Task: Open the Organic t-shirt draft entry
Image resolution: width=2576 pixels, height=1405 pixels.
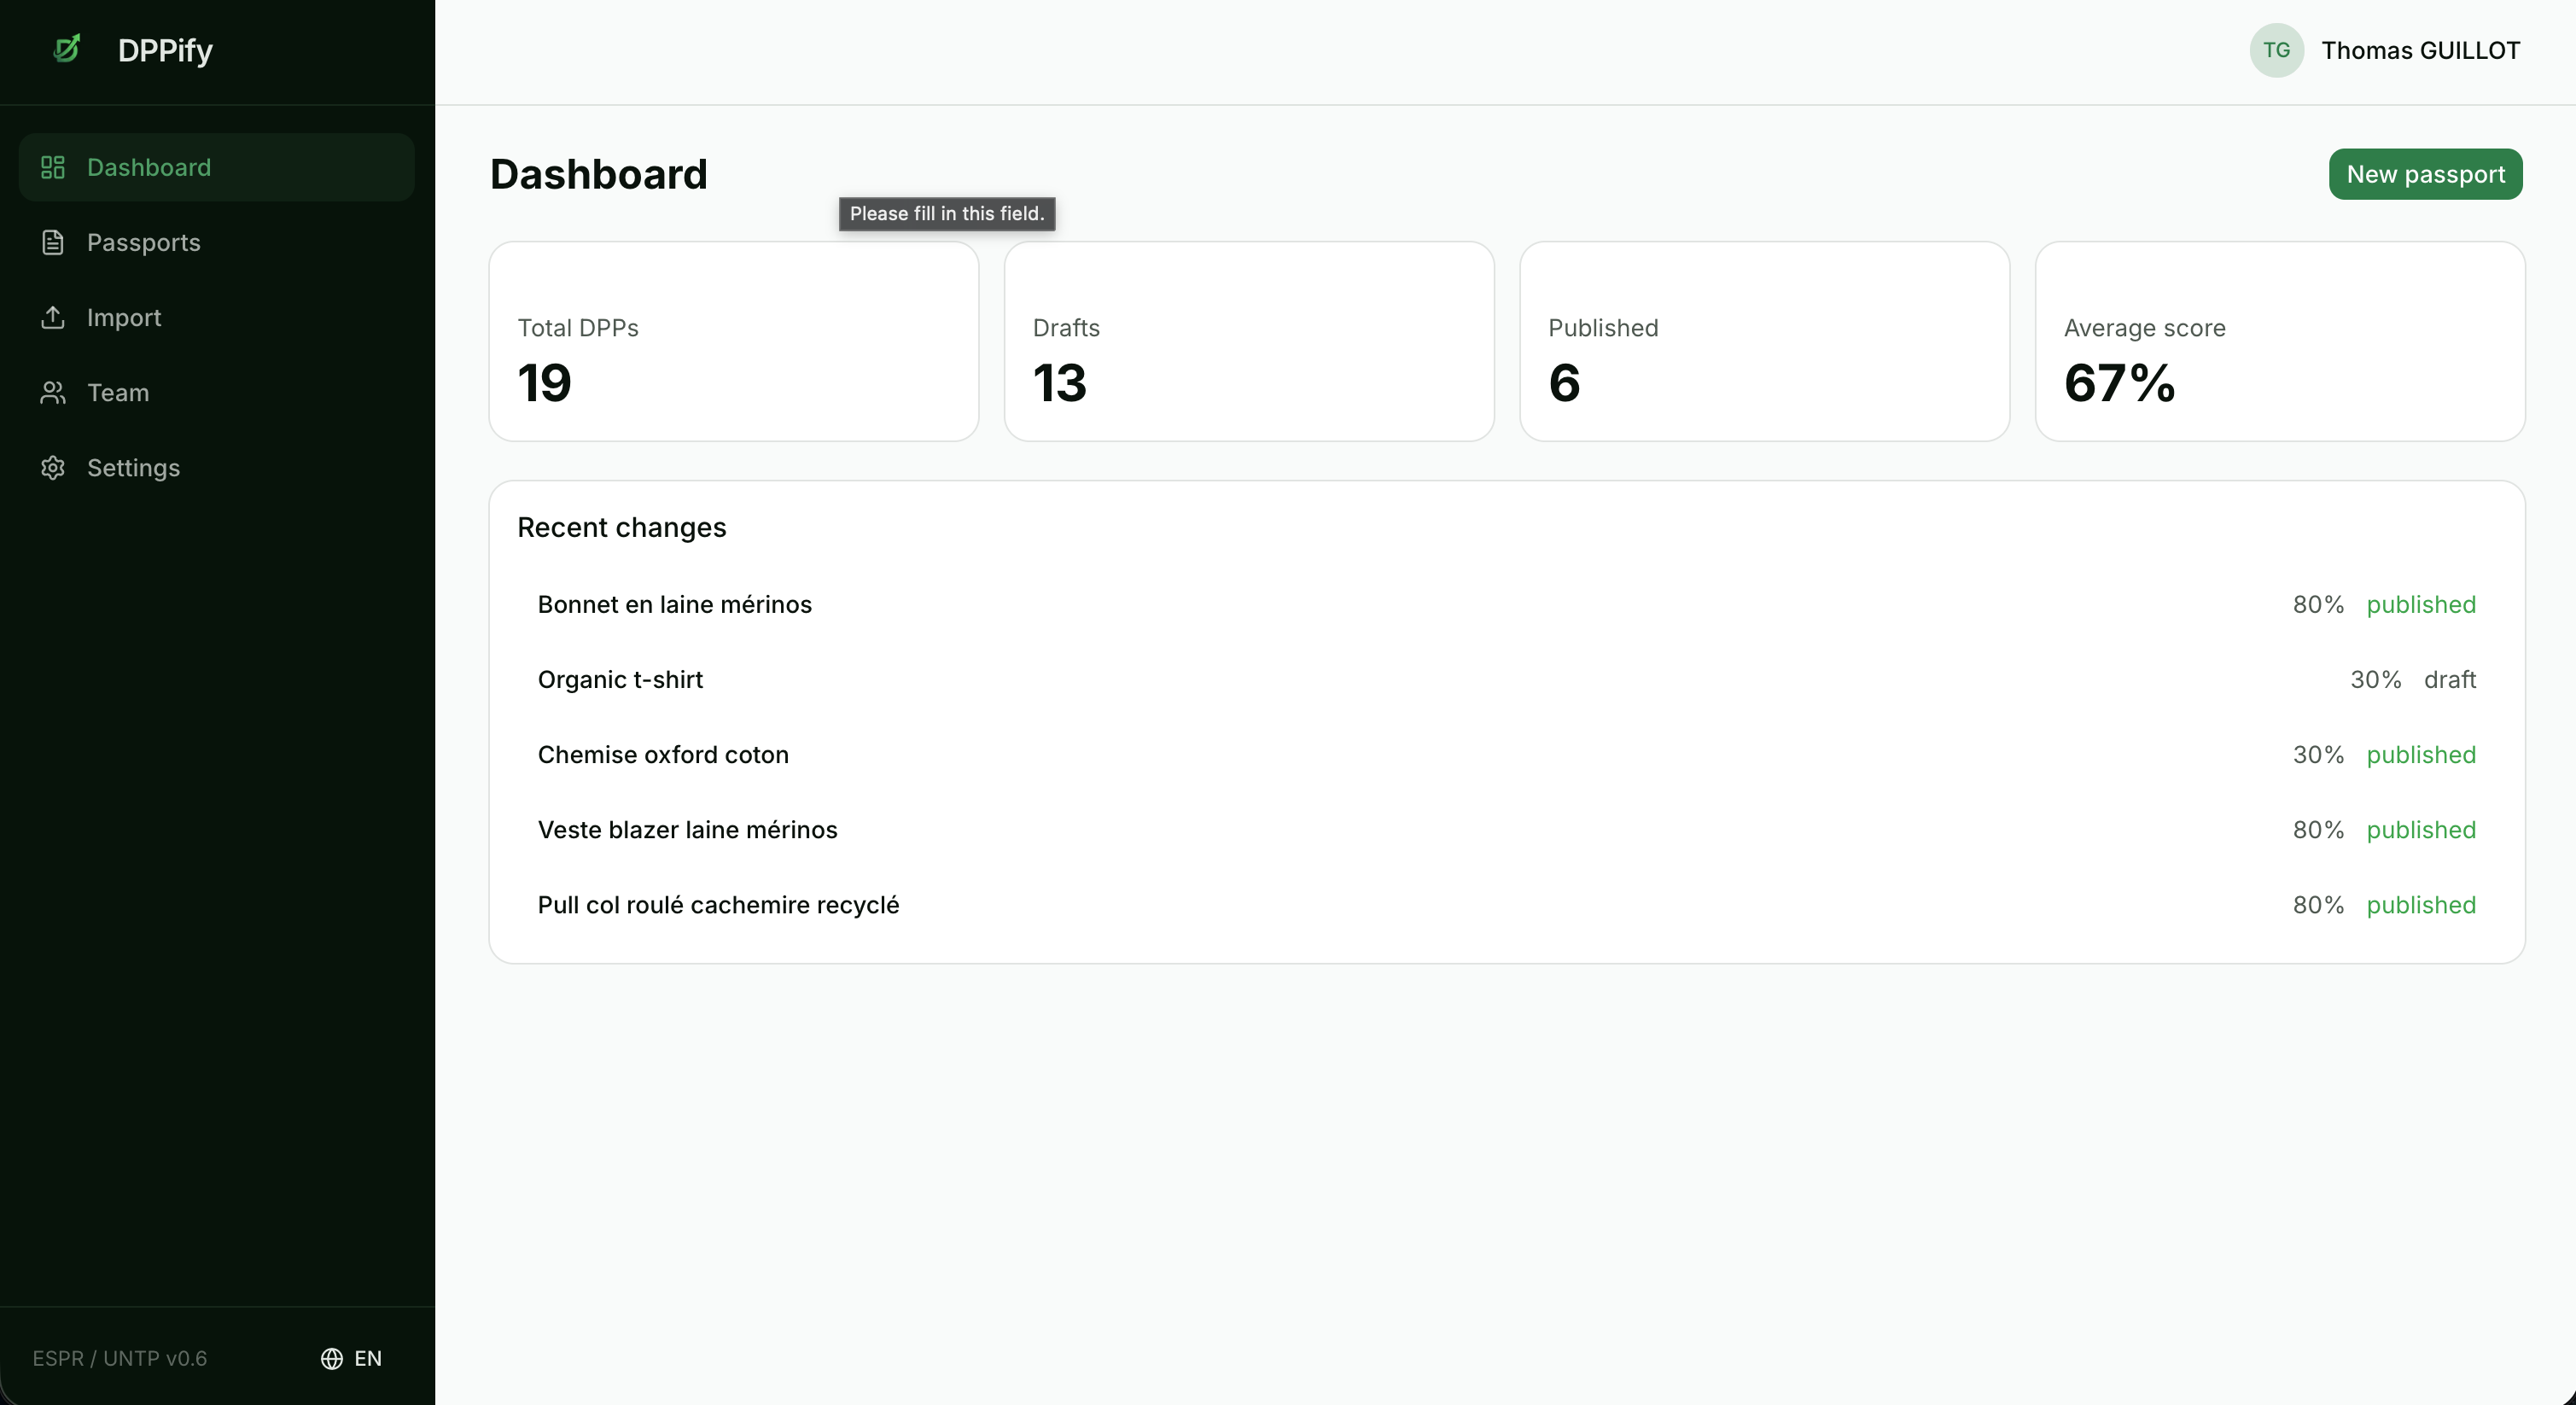Action: coord(620,679)
